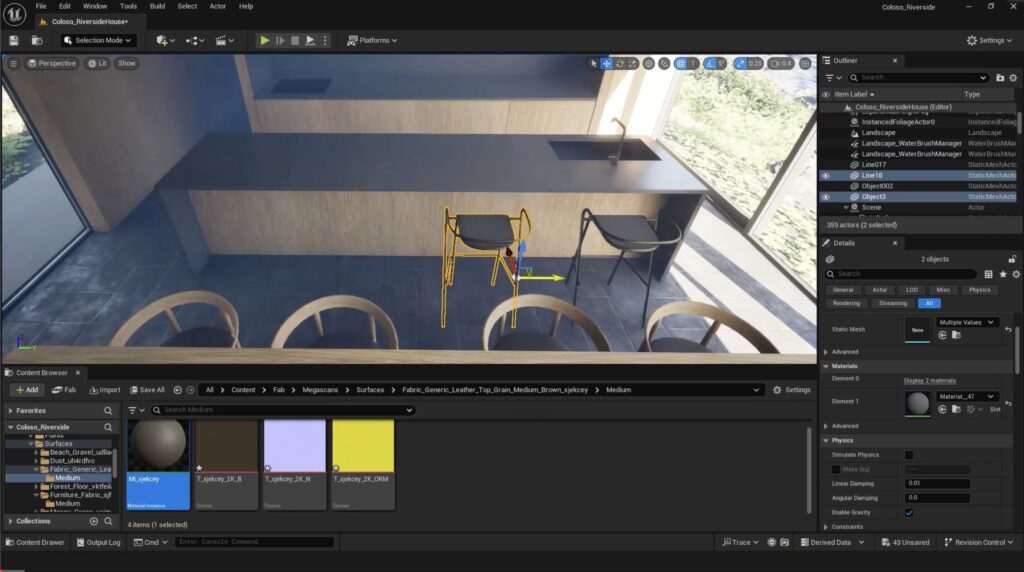The image size is (1024, 572).
Task: Click the Outliner search field
Action: tap(918, 78)
